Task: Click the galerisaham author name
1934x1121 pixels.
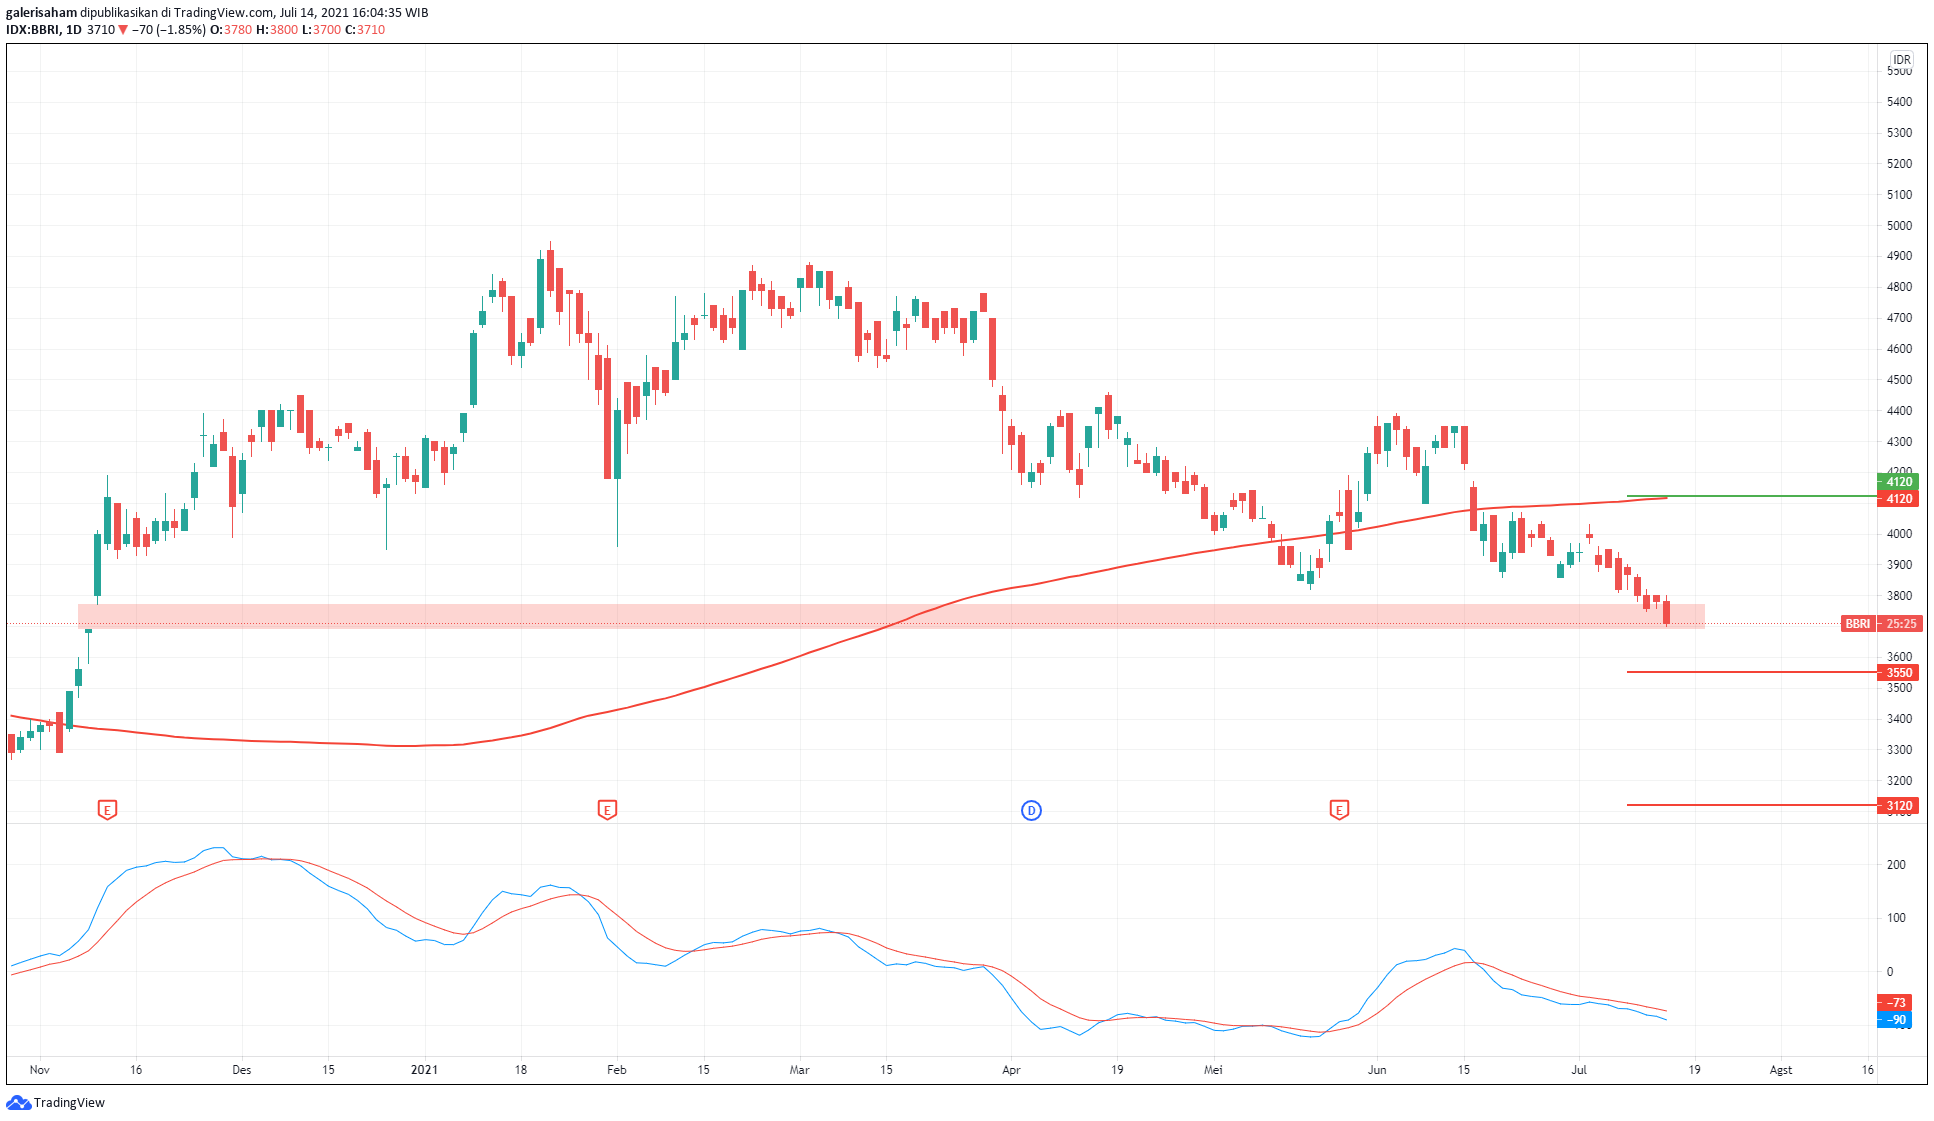Action: [x=41, y=13]
